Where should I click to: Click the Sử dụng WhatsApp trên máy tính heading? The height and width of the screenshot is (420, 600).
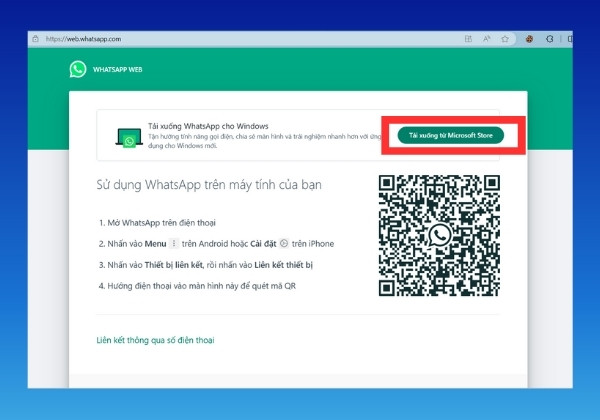[209, 185]
